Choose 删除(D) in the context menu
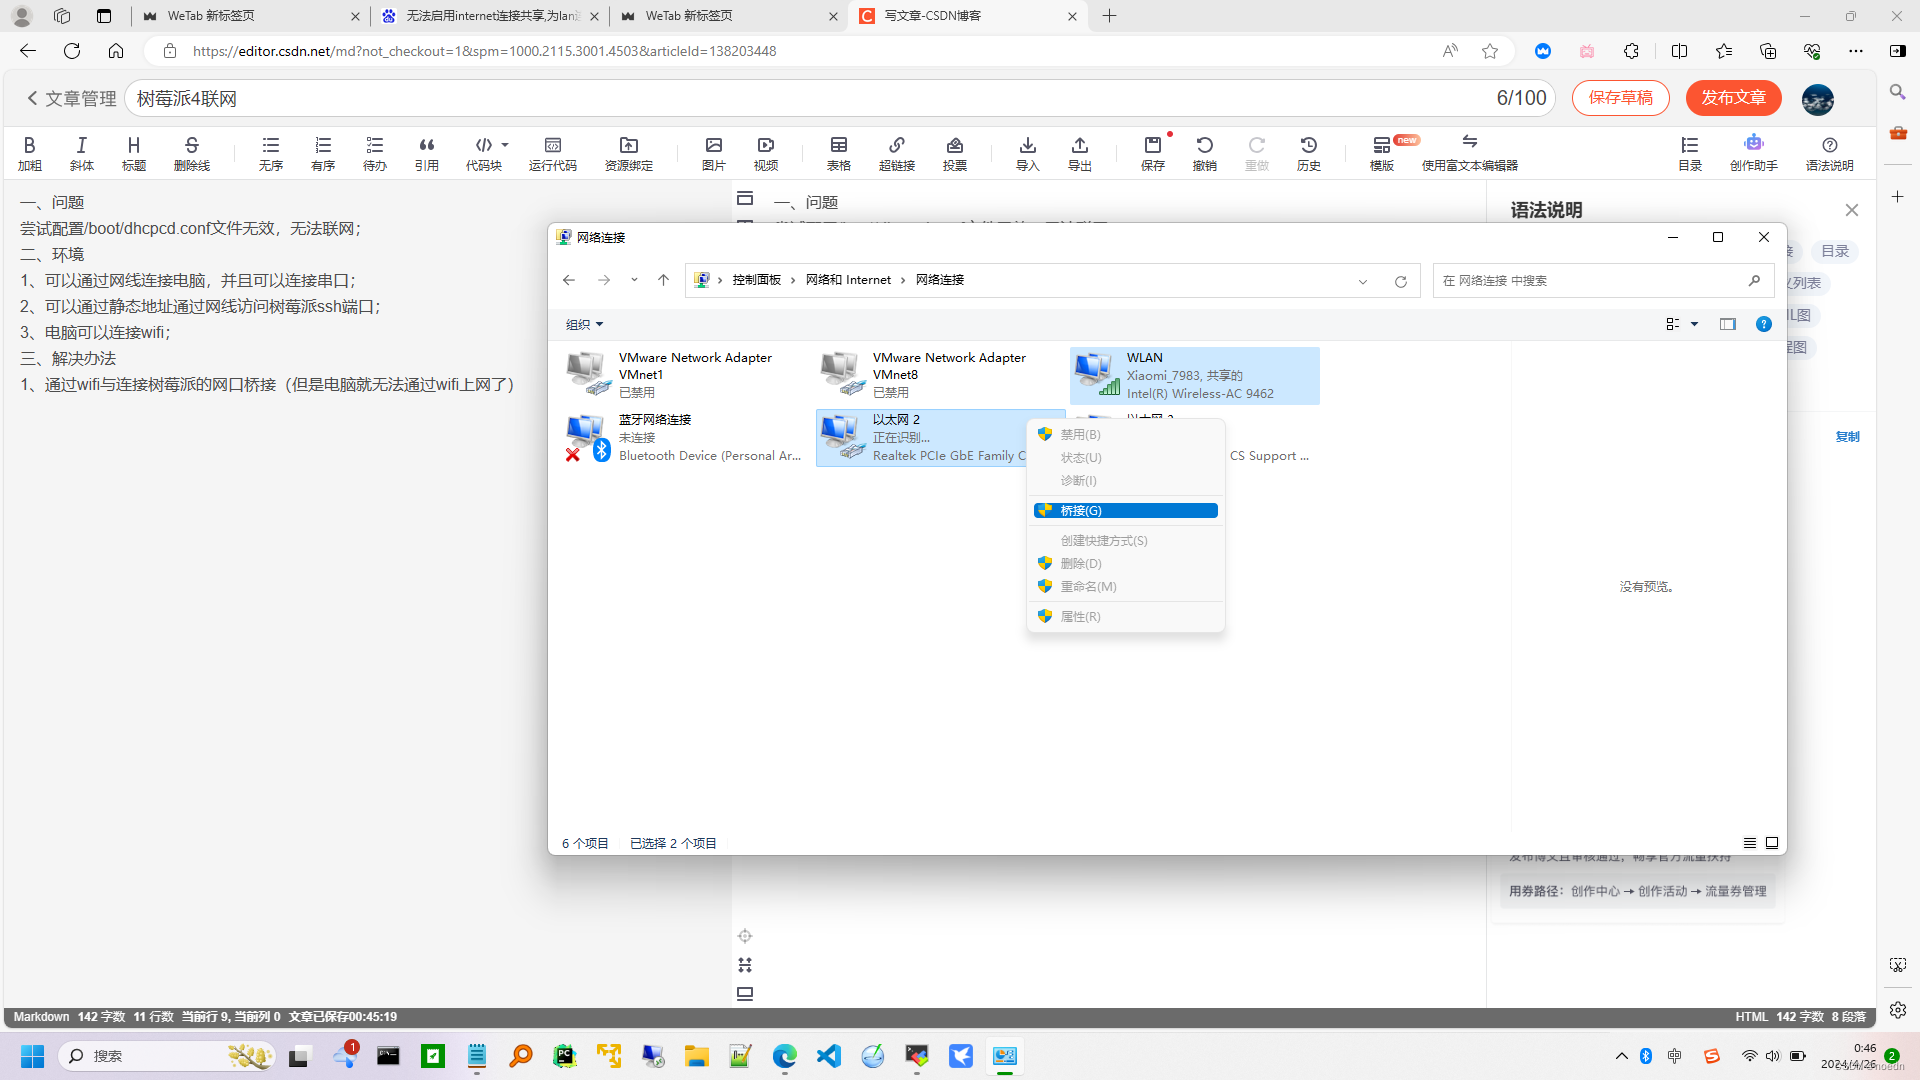 click(1126, 564)
